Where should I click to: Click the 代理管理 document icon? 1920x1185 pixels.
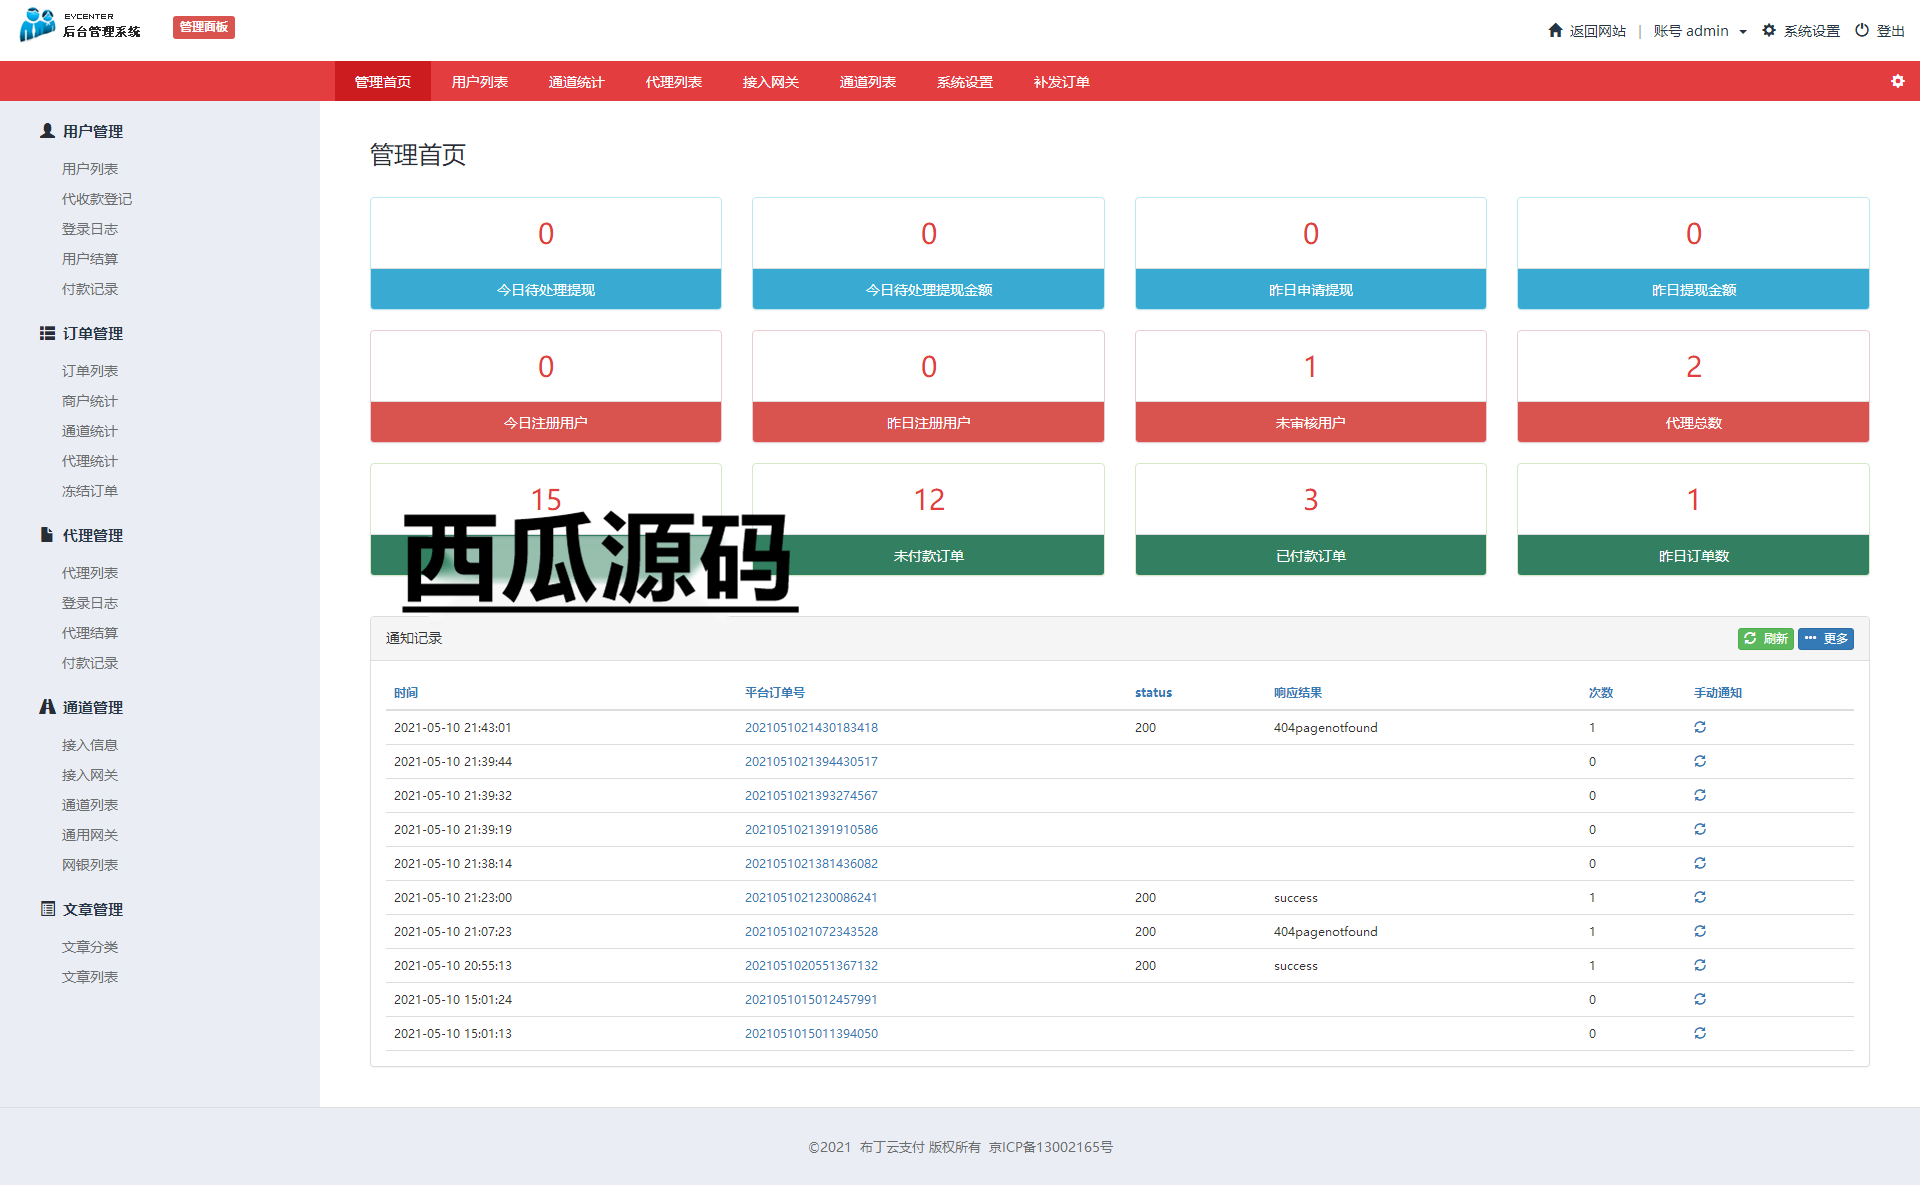pyautogui.click(x=47, y=535)
